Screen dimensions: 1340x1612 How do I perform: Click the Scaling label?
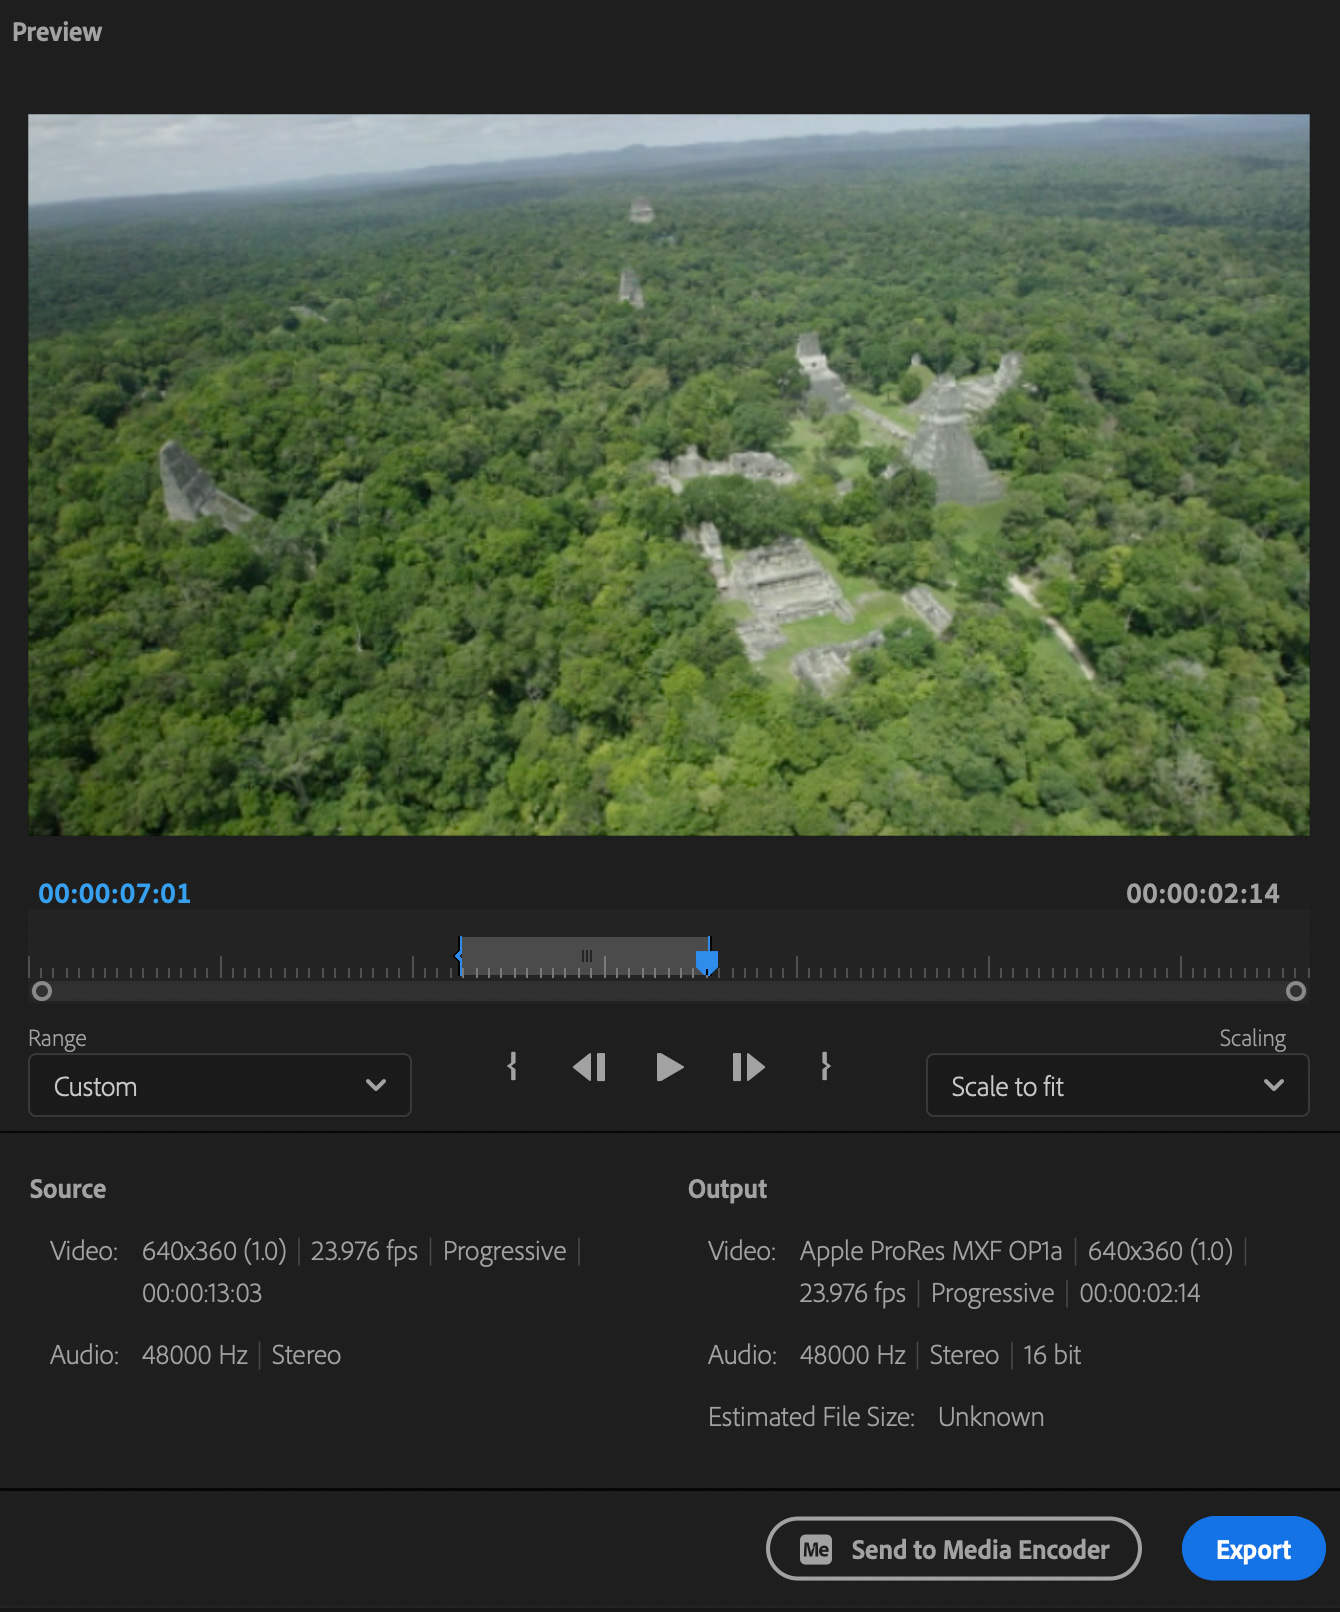click(1252, 1038)
